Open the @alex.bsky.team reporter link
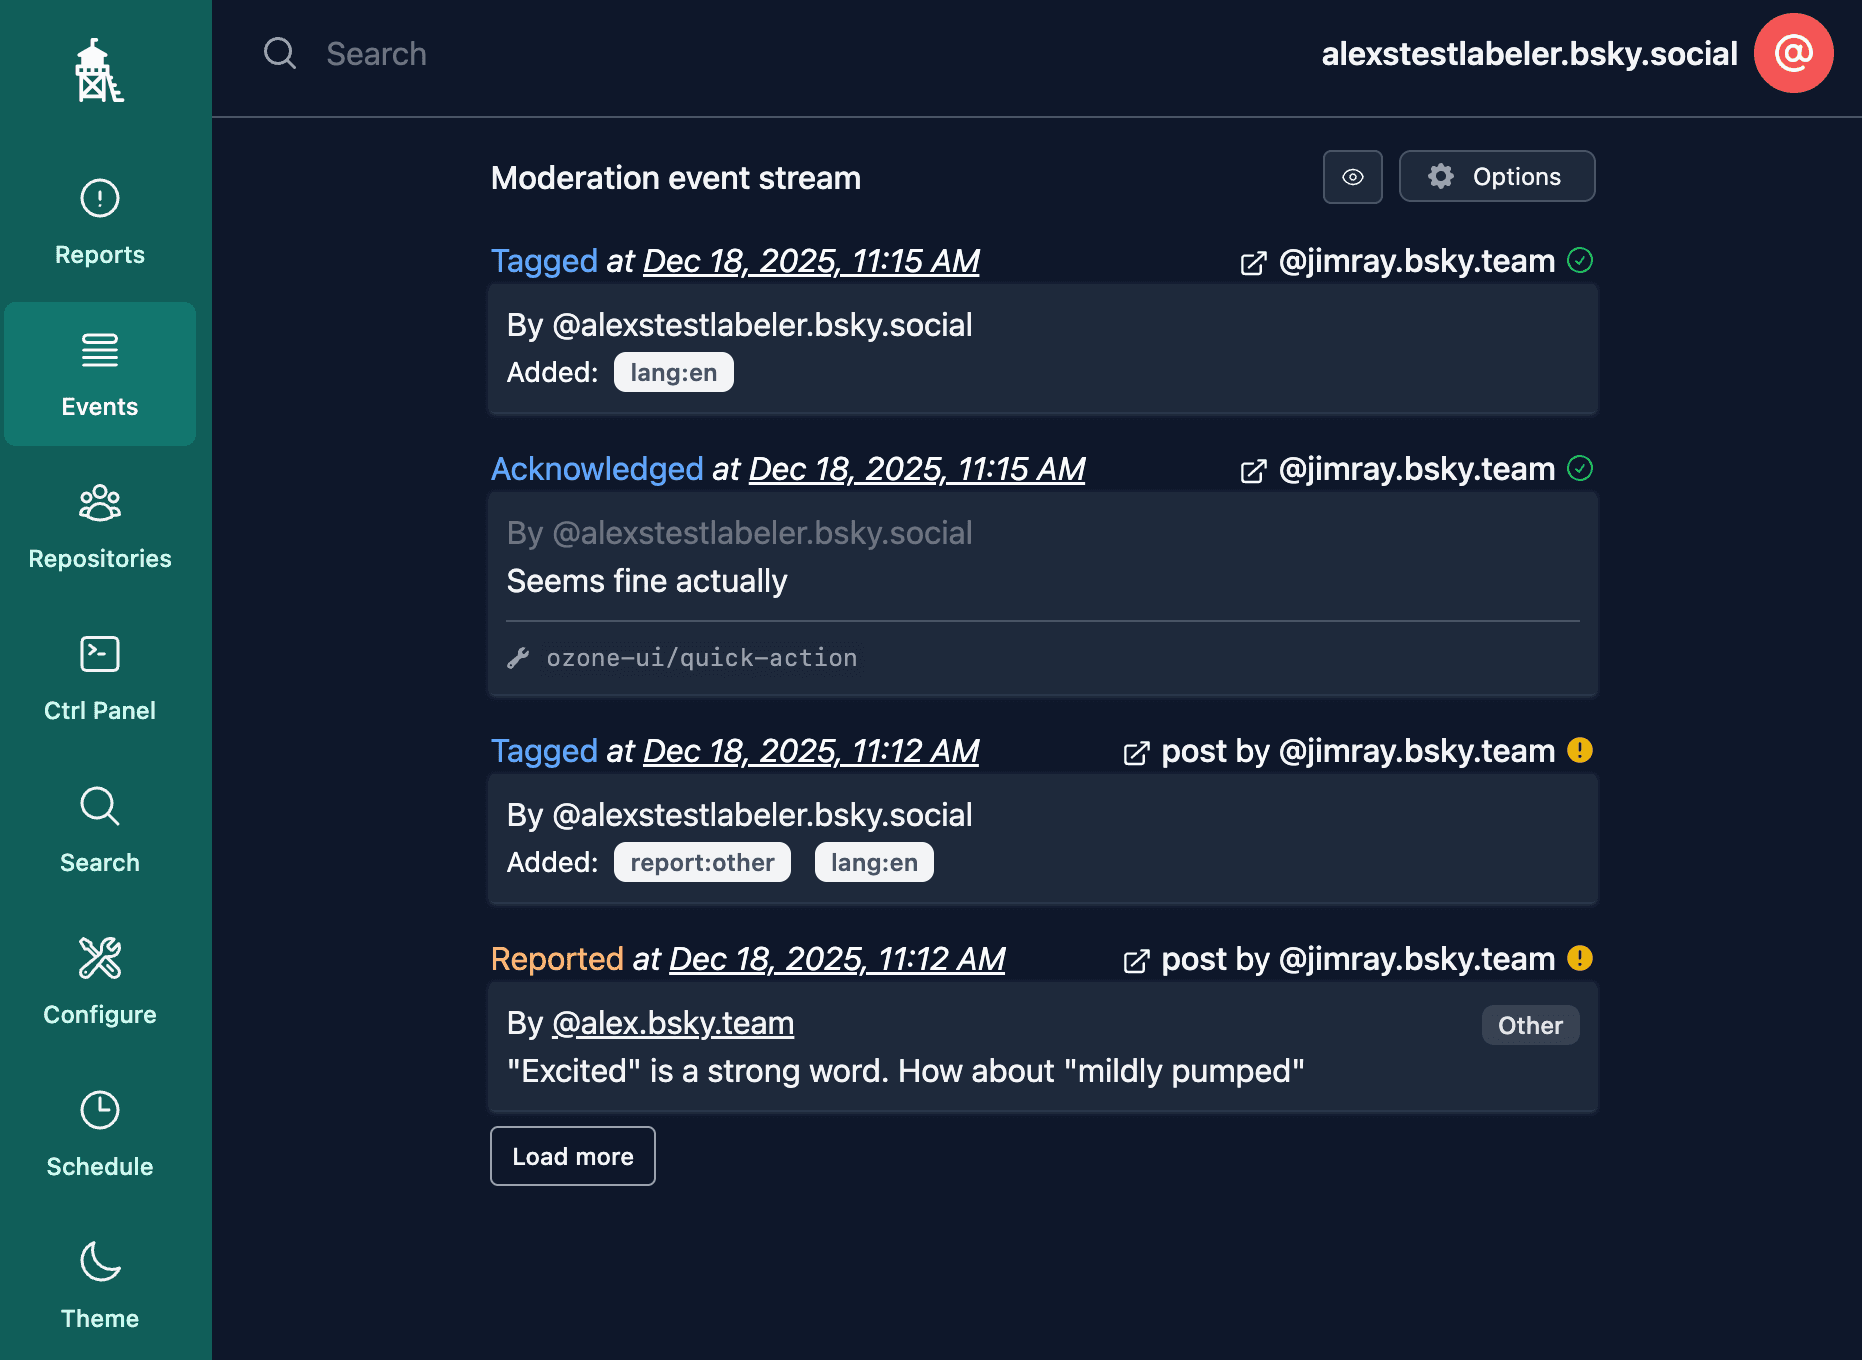Viewport: 1862px width, 1360px height. (x=673, y=1023)
